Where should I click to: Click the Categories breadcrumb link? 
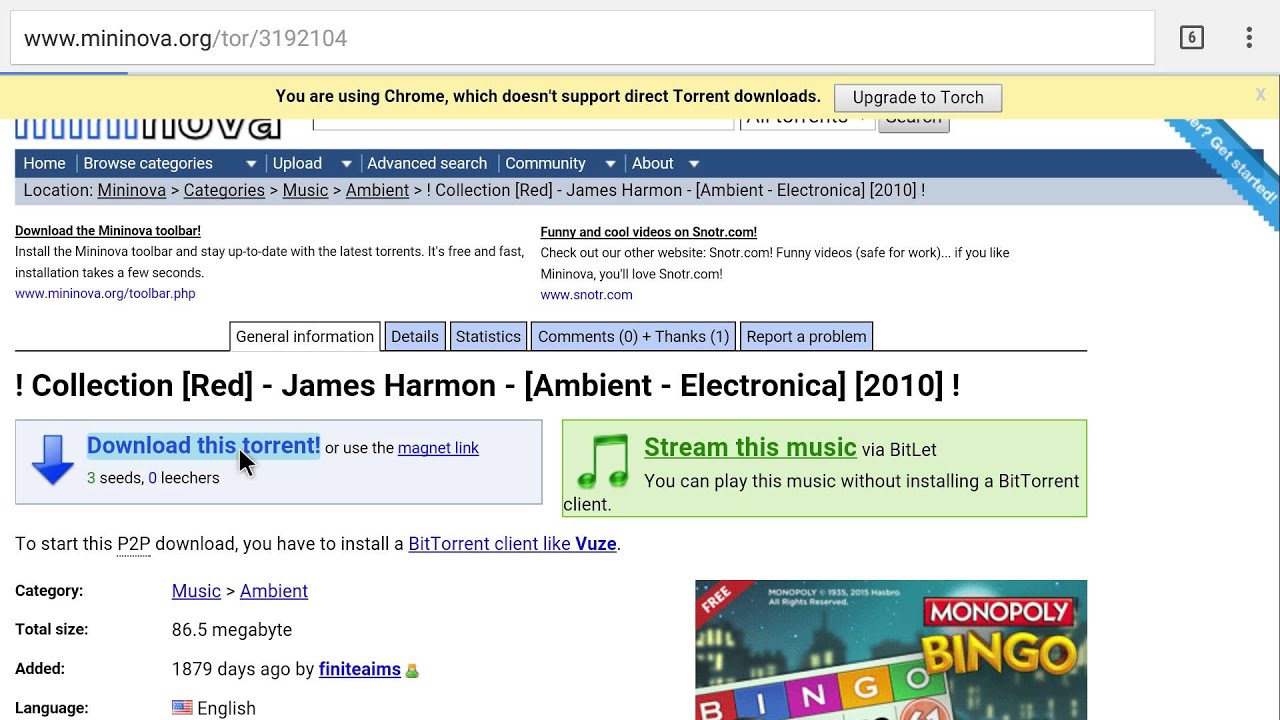pyautogui.click(x=224, y=190)
